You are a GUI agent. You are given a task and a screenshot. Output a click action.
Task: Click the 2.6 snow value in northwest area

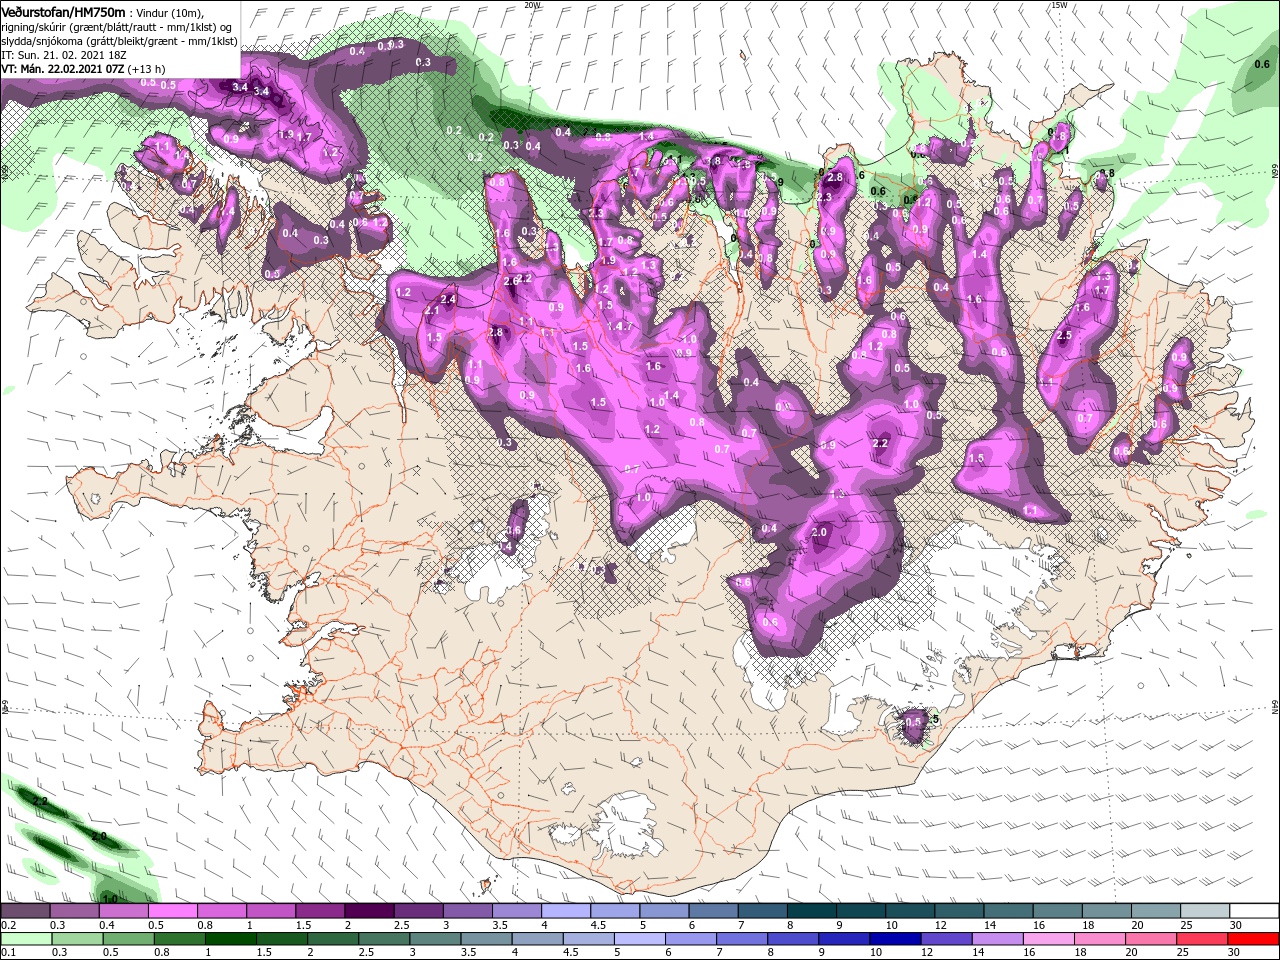pos(511,281)
